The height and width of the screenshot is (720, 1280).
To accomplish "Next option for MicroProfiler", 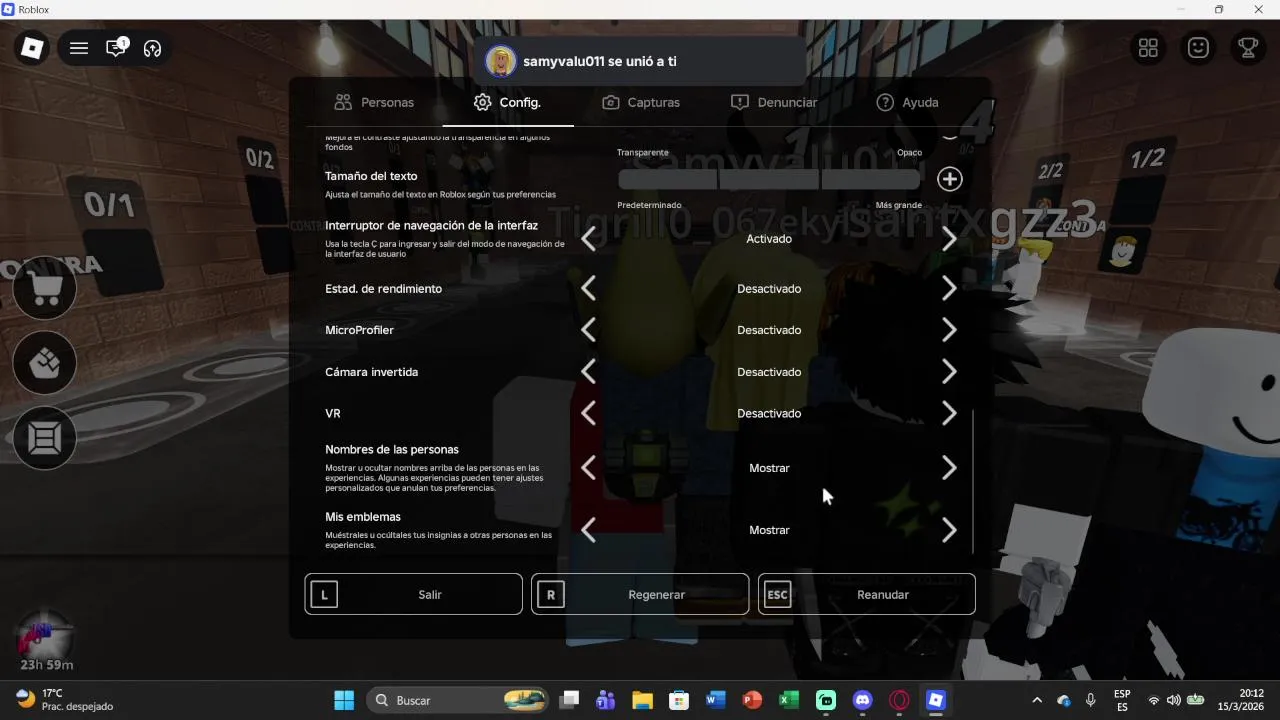I will pyautogui.click(x=949, y=330).
